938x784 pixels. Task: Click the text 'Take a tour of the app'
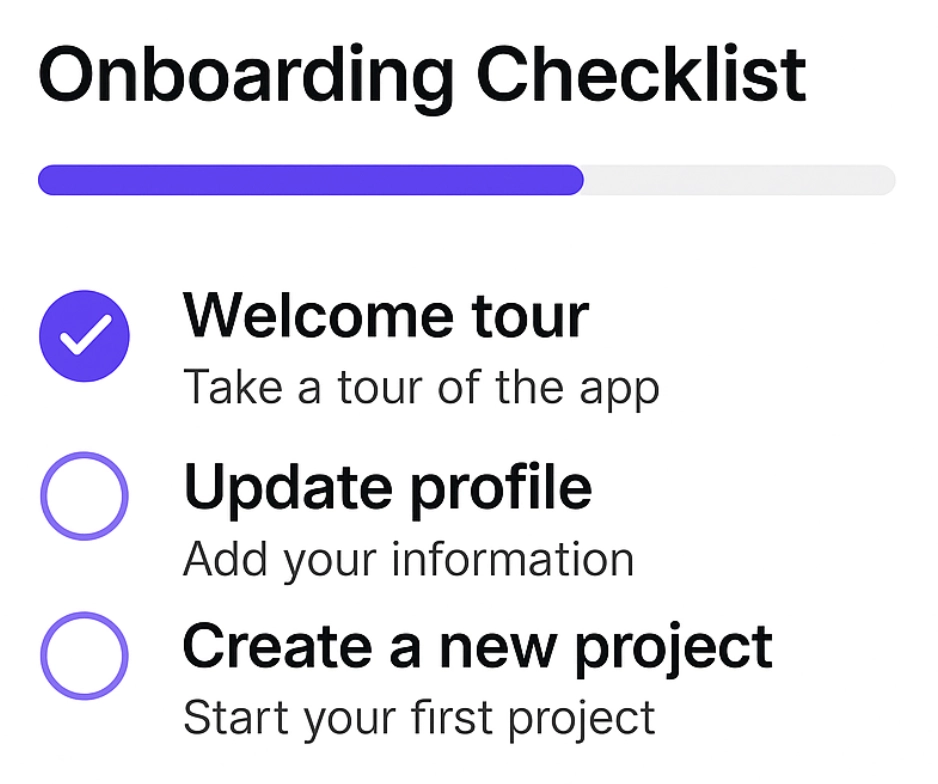[421, 387]
